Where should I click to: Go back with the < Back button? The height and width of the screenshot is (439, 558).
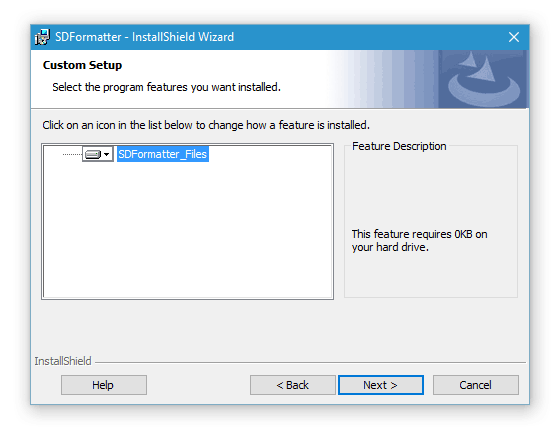click(293, 385)
